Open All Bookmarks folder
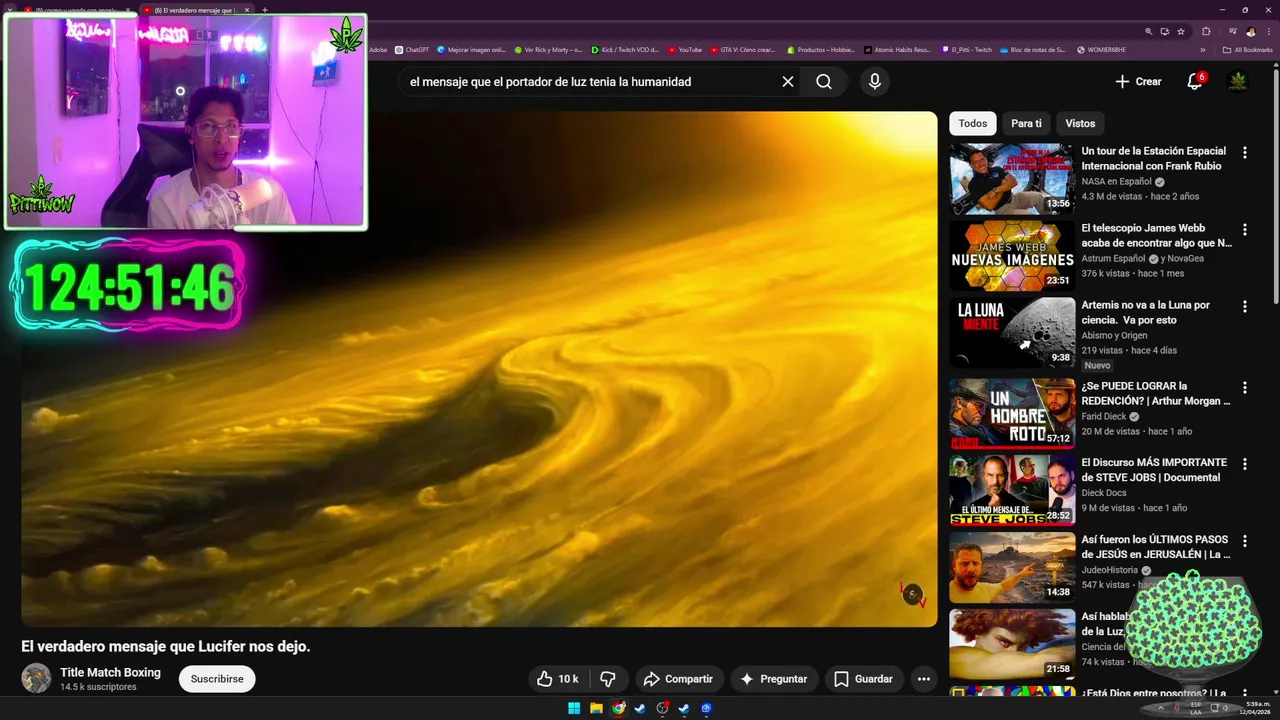This screenshot has height=720, width=1280. (1247, 49)
